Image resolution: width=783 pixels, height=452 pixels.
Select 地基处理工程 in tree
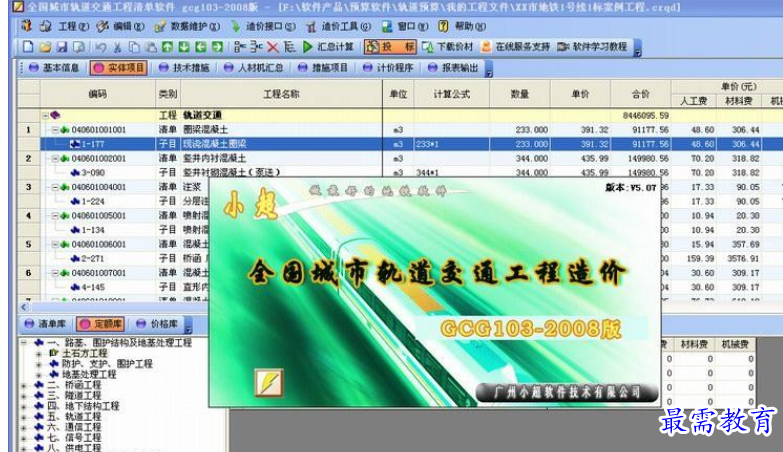[x=89, y=375]
